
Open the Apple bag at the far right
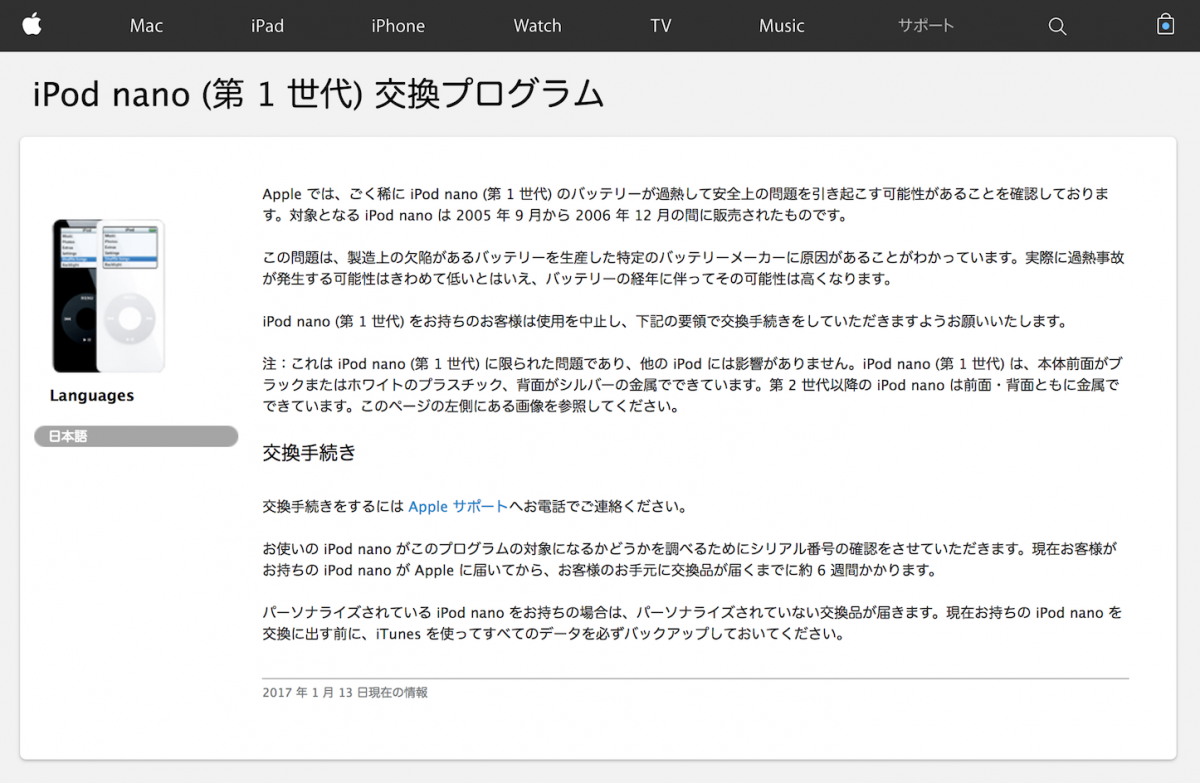tap(1165, 25)
